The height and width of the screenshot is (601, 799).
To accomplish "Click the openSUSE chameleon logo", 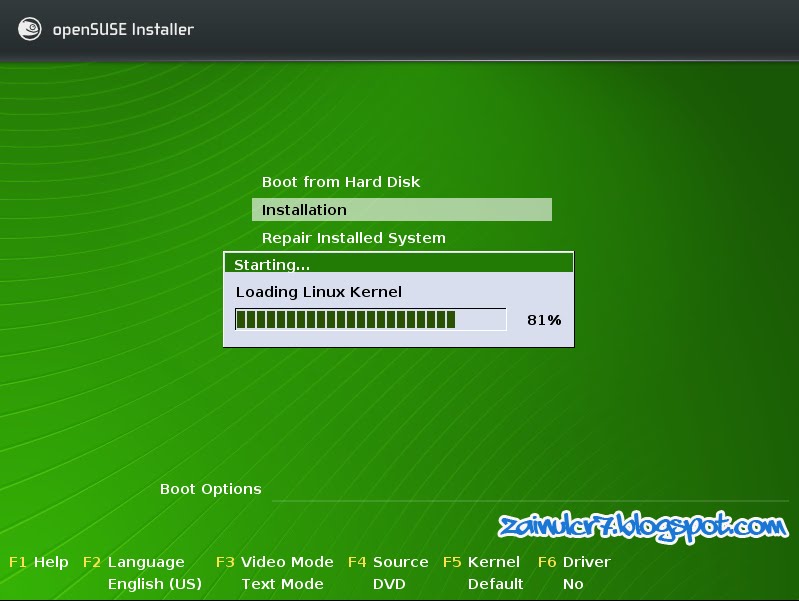I will pyautogui.click(x=30, y=29).
